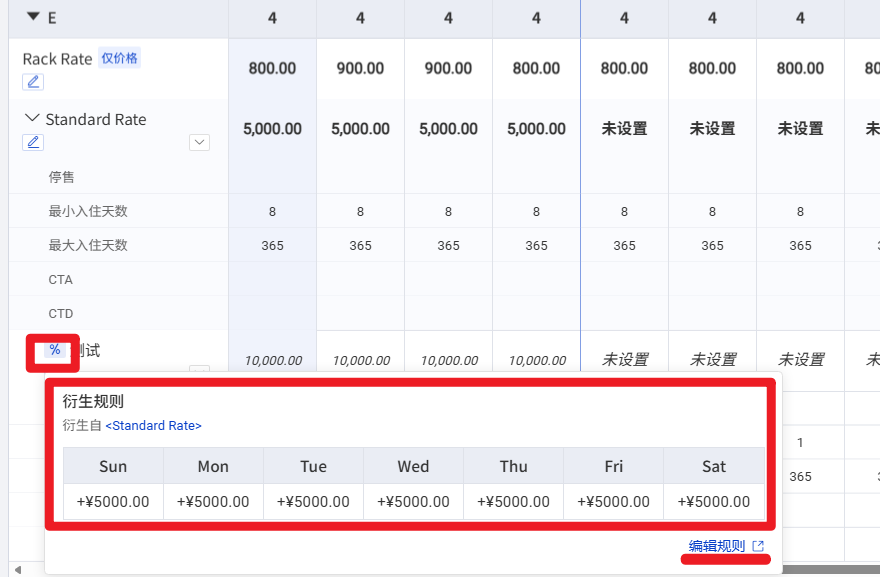Image resolution: width=880 pixels, height=577 pixels.
Task: Select the Standard Rate row label
Action: click(95, 119)
